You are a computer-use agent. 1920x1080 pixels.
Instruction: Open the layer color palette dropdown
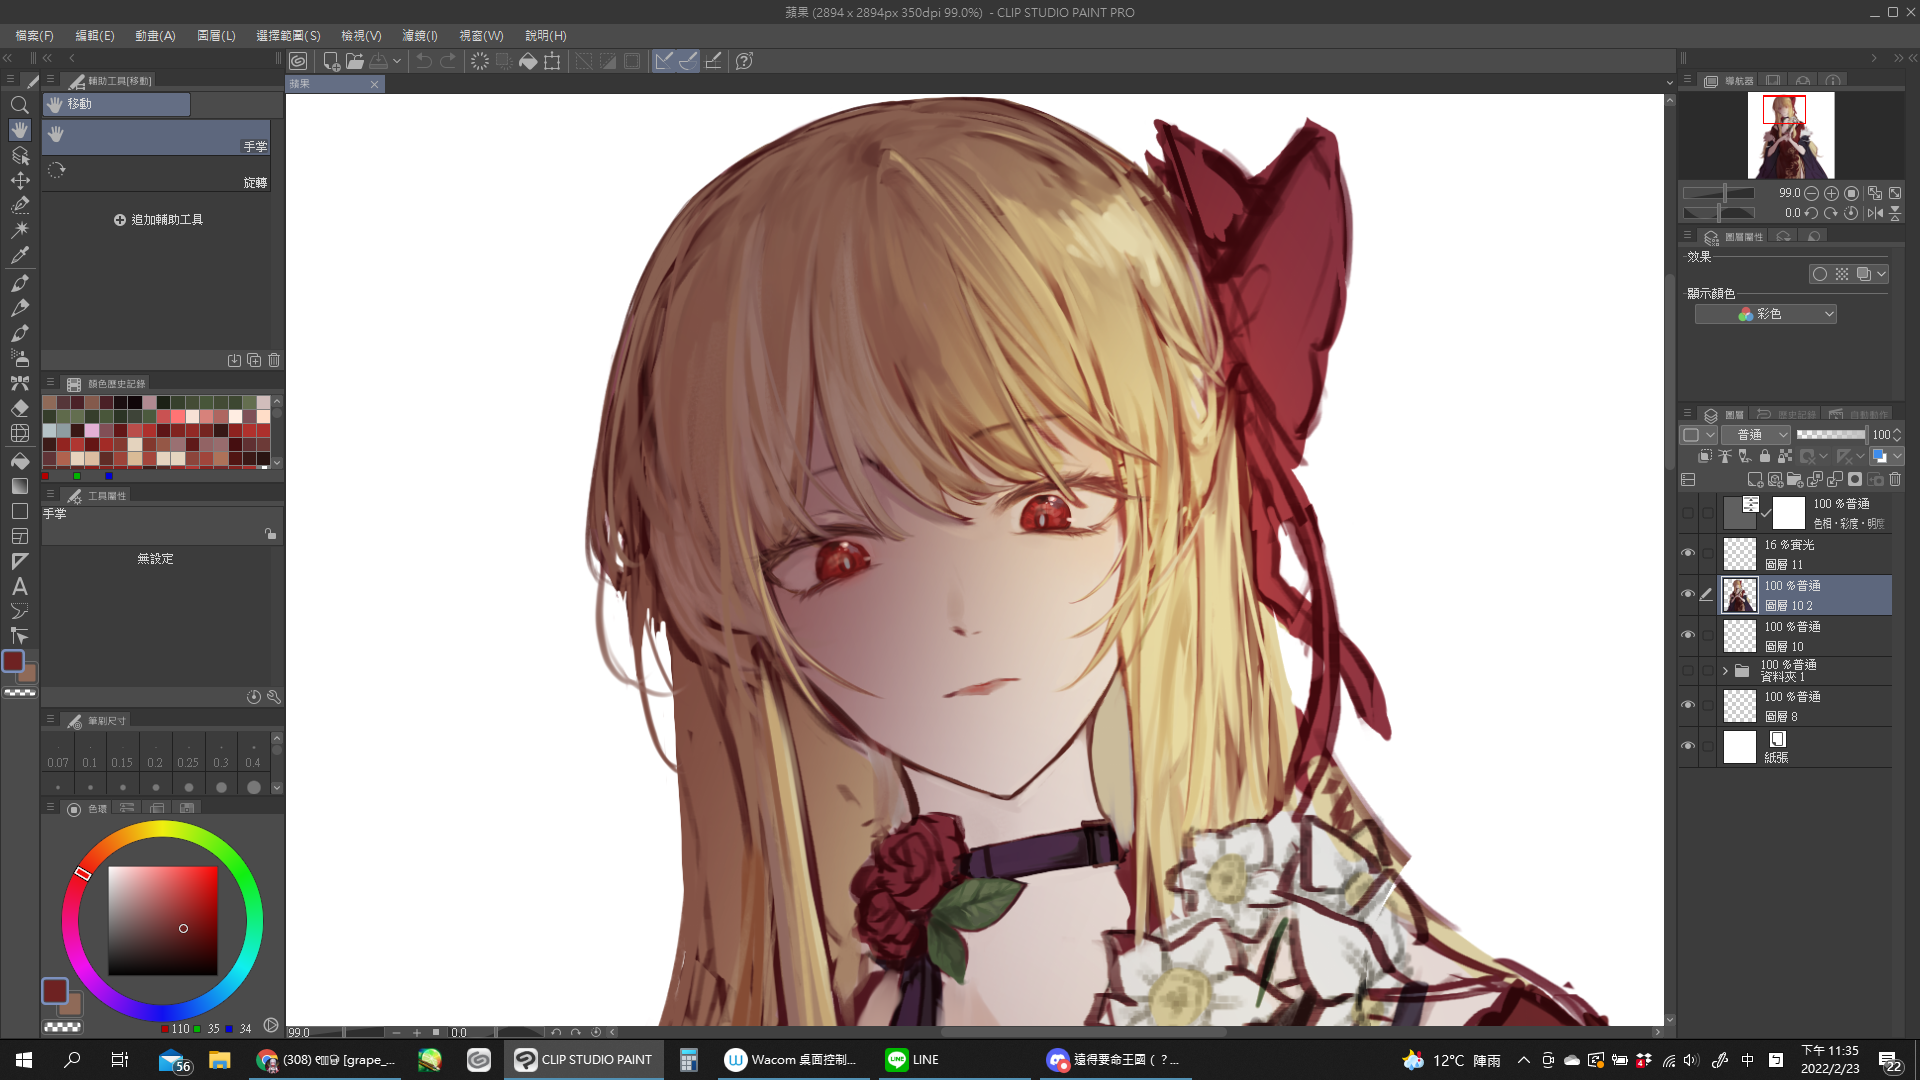tap(1698, 435)
